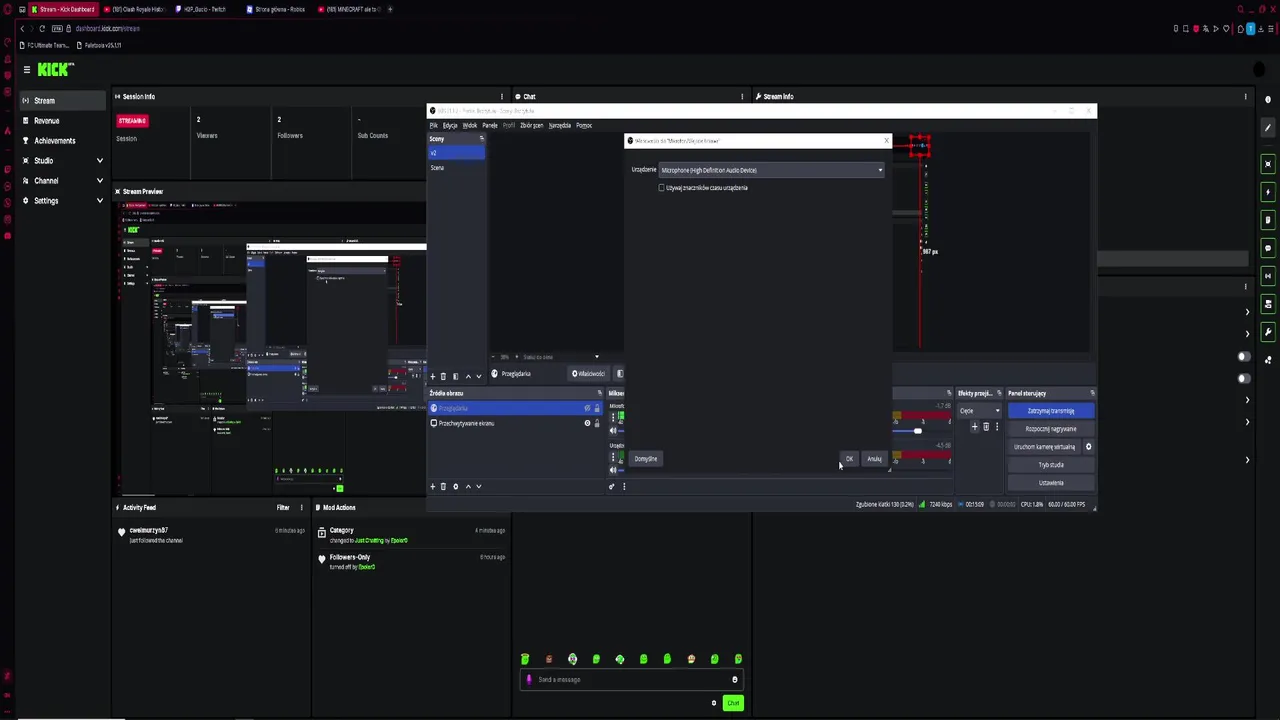1280x720 pixels.
Task: Enable Używaj znaczników czasu urządzenia checkbox
Action: 661,188
